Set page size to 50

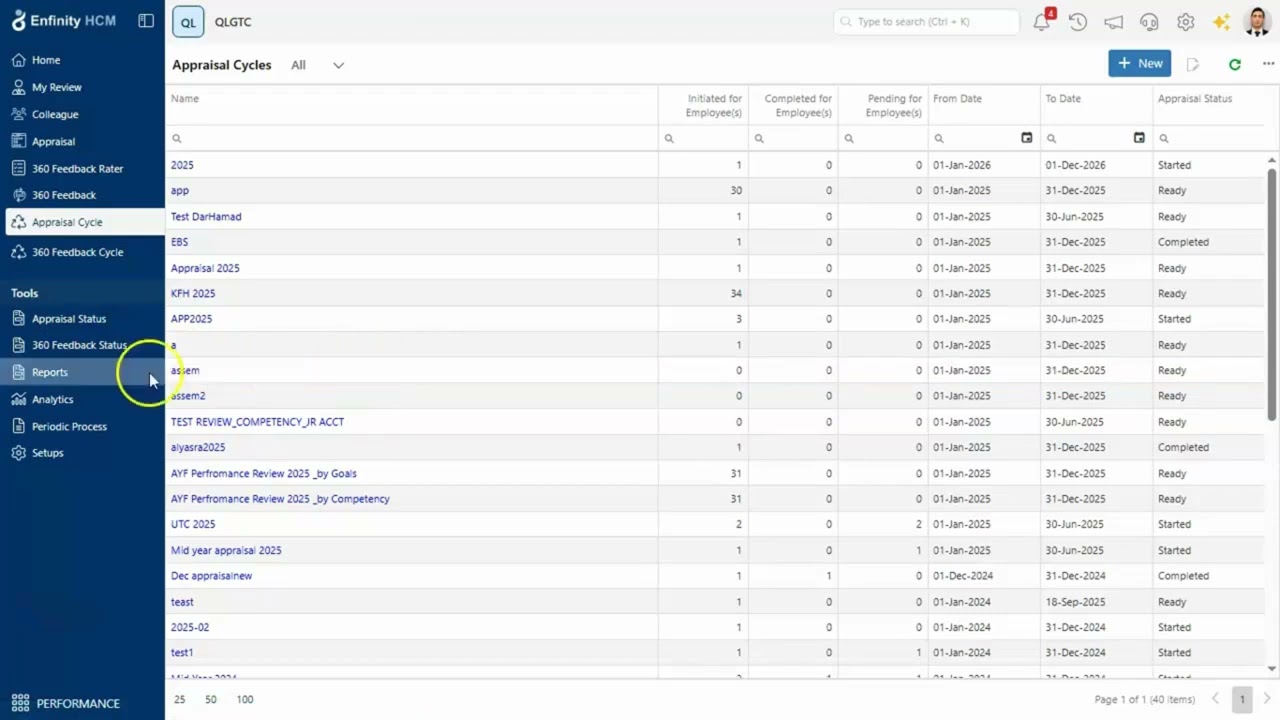[x=211, y=700]
